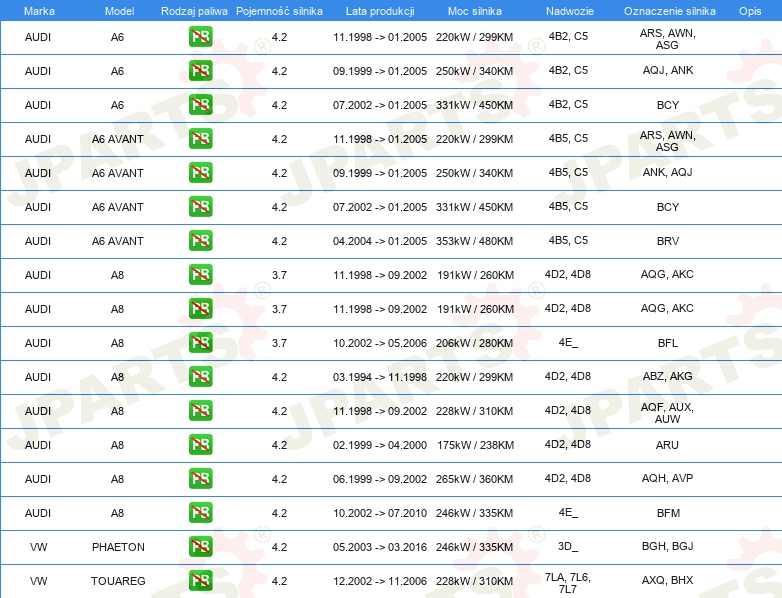Click the 4B5, C5 body cell in the BRV row
This screenshot has height=598, width=782.
(568, 240)
